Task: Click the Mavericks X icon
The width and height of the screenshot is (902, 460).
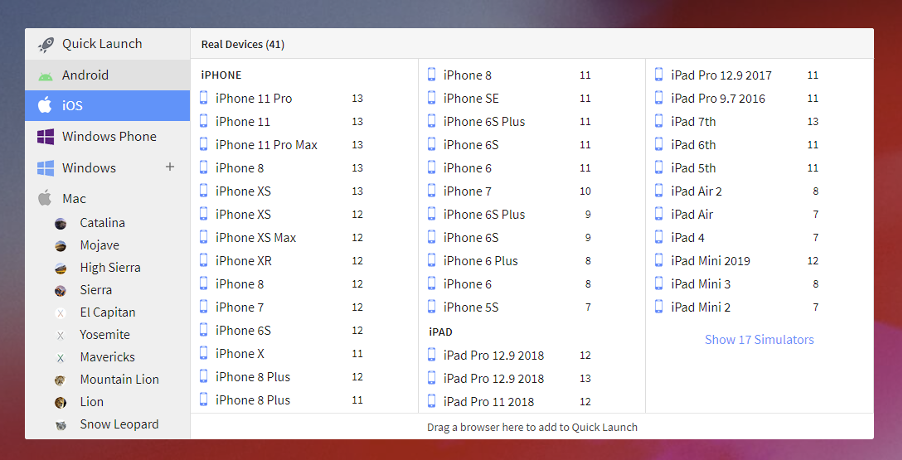Action: click(x=60, y=358)
